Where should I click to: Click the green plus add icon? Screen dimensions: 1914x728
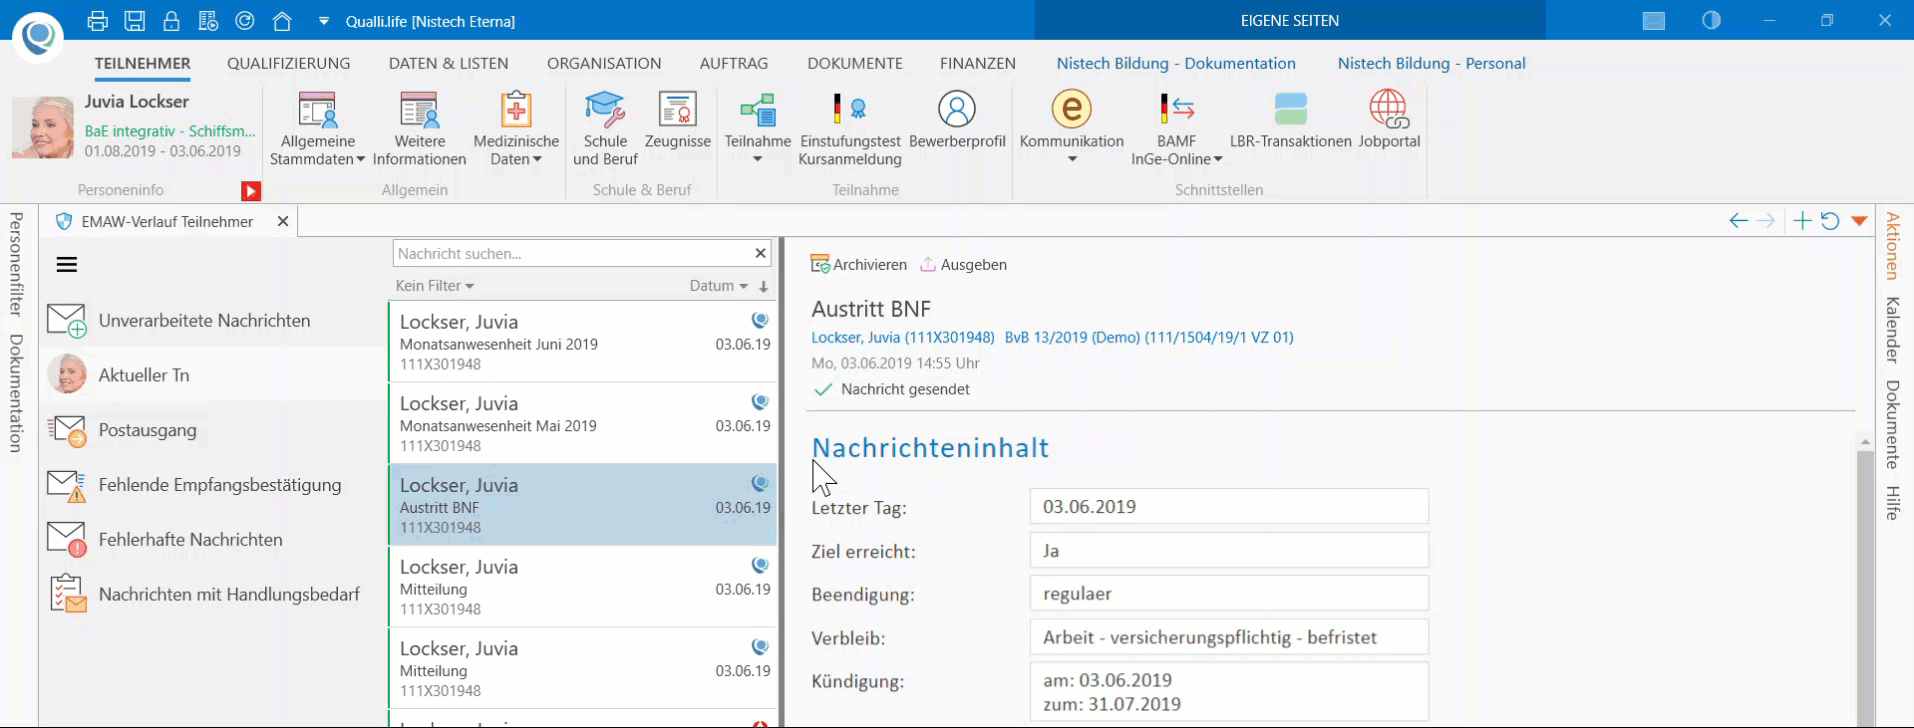1802,221
